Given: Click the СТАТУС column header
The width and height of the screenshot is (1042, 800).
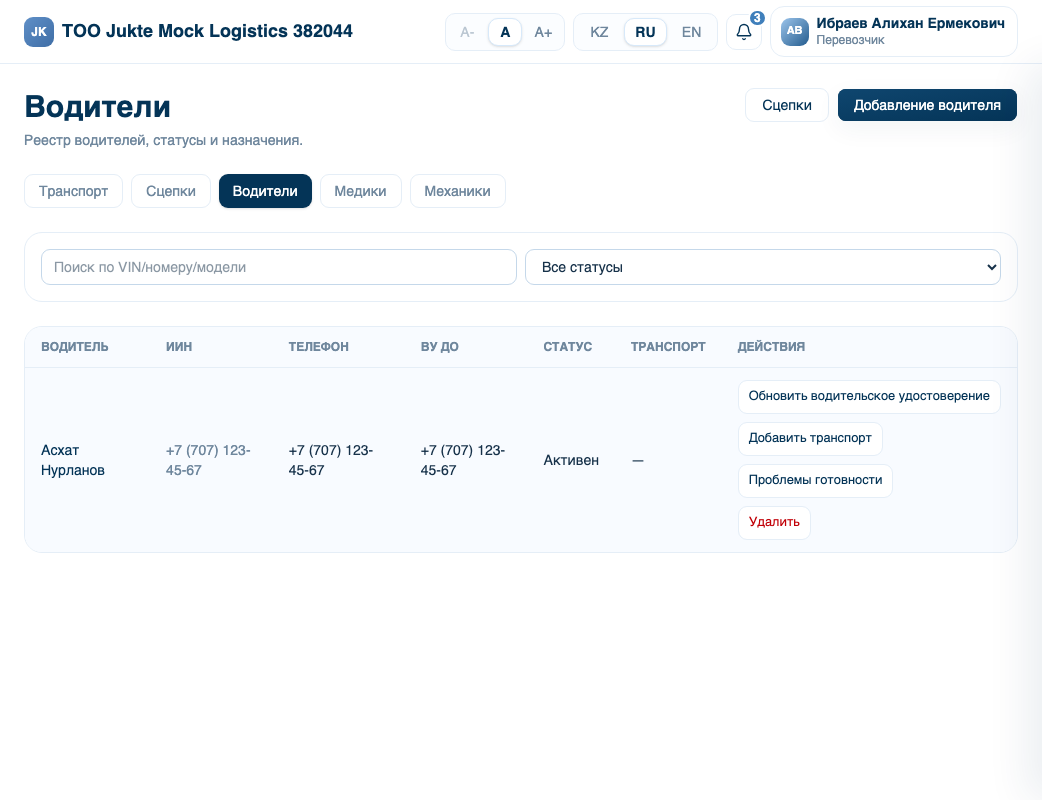Looking at the screenshot, I should click(568, 347).
